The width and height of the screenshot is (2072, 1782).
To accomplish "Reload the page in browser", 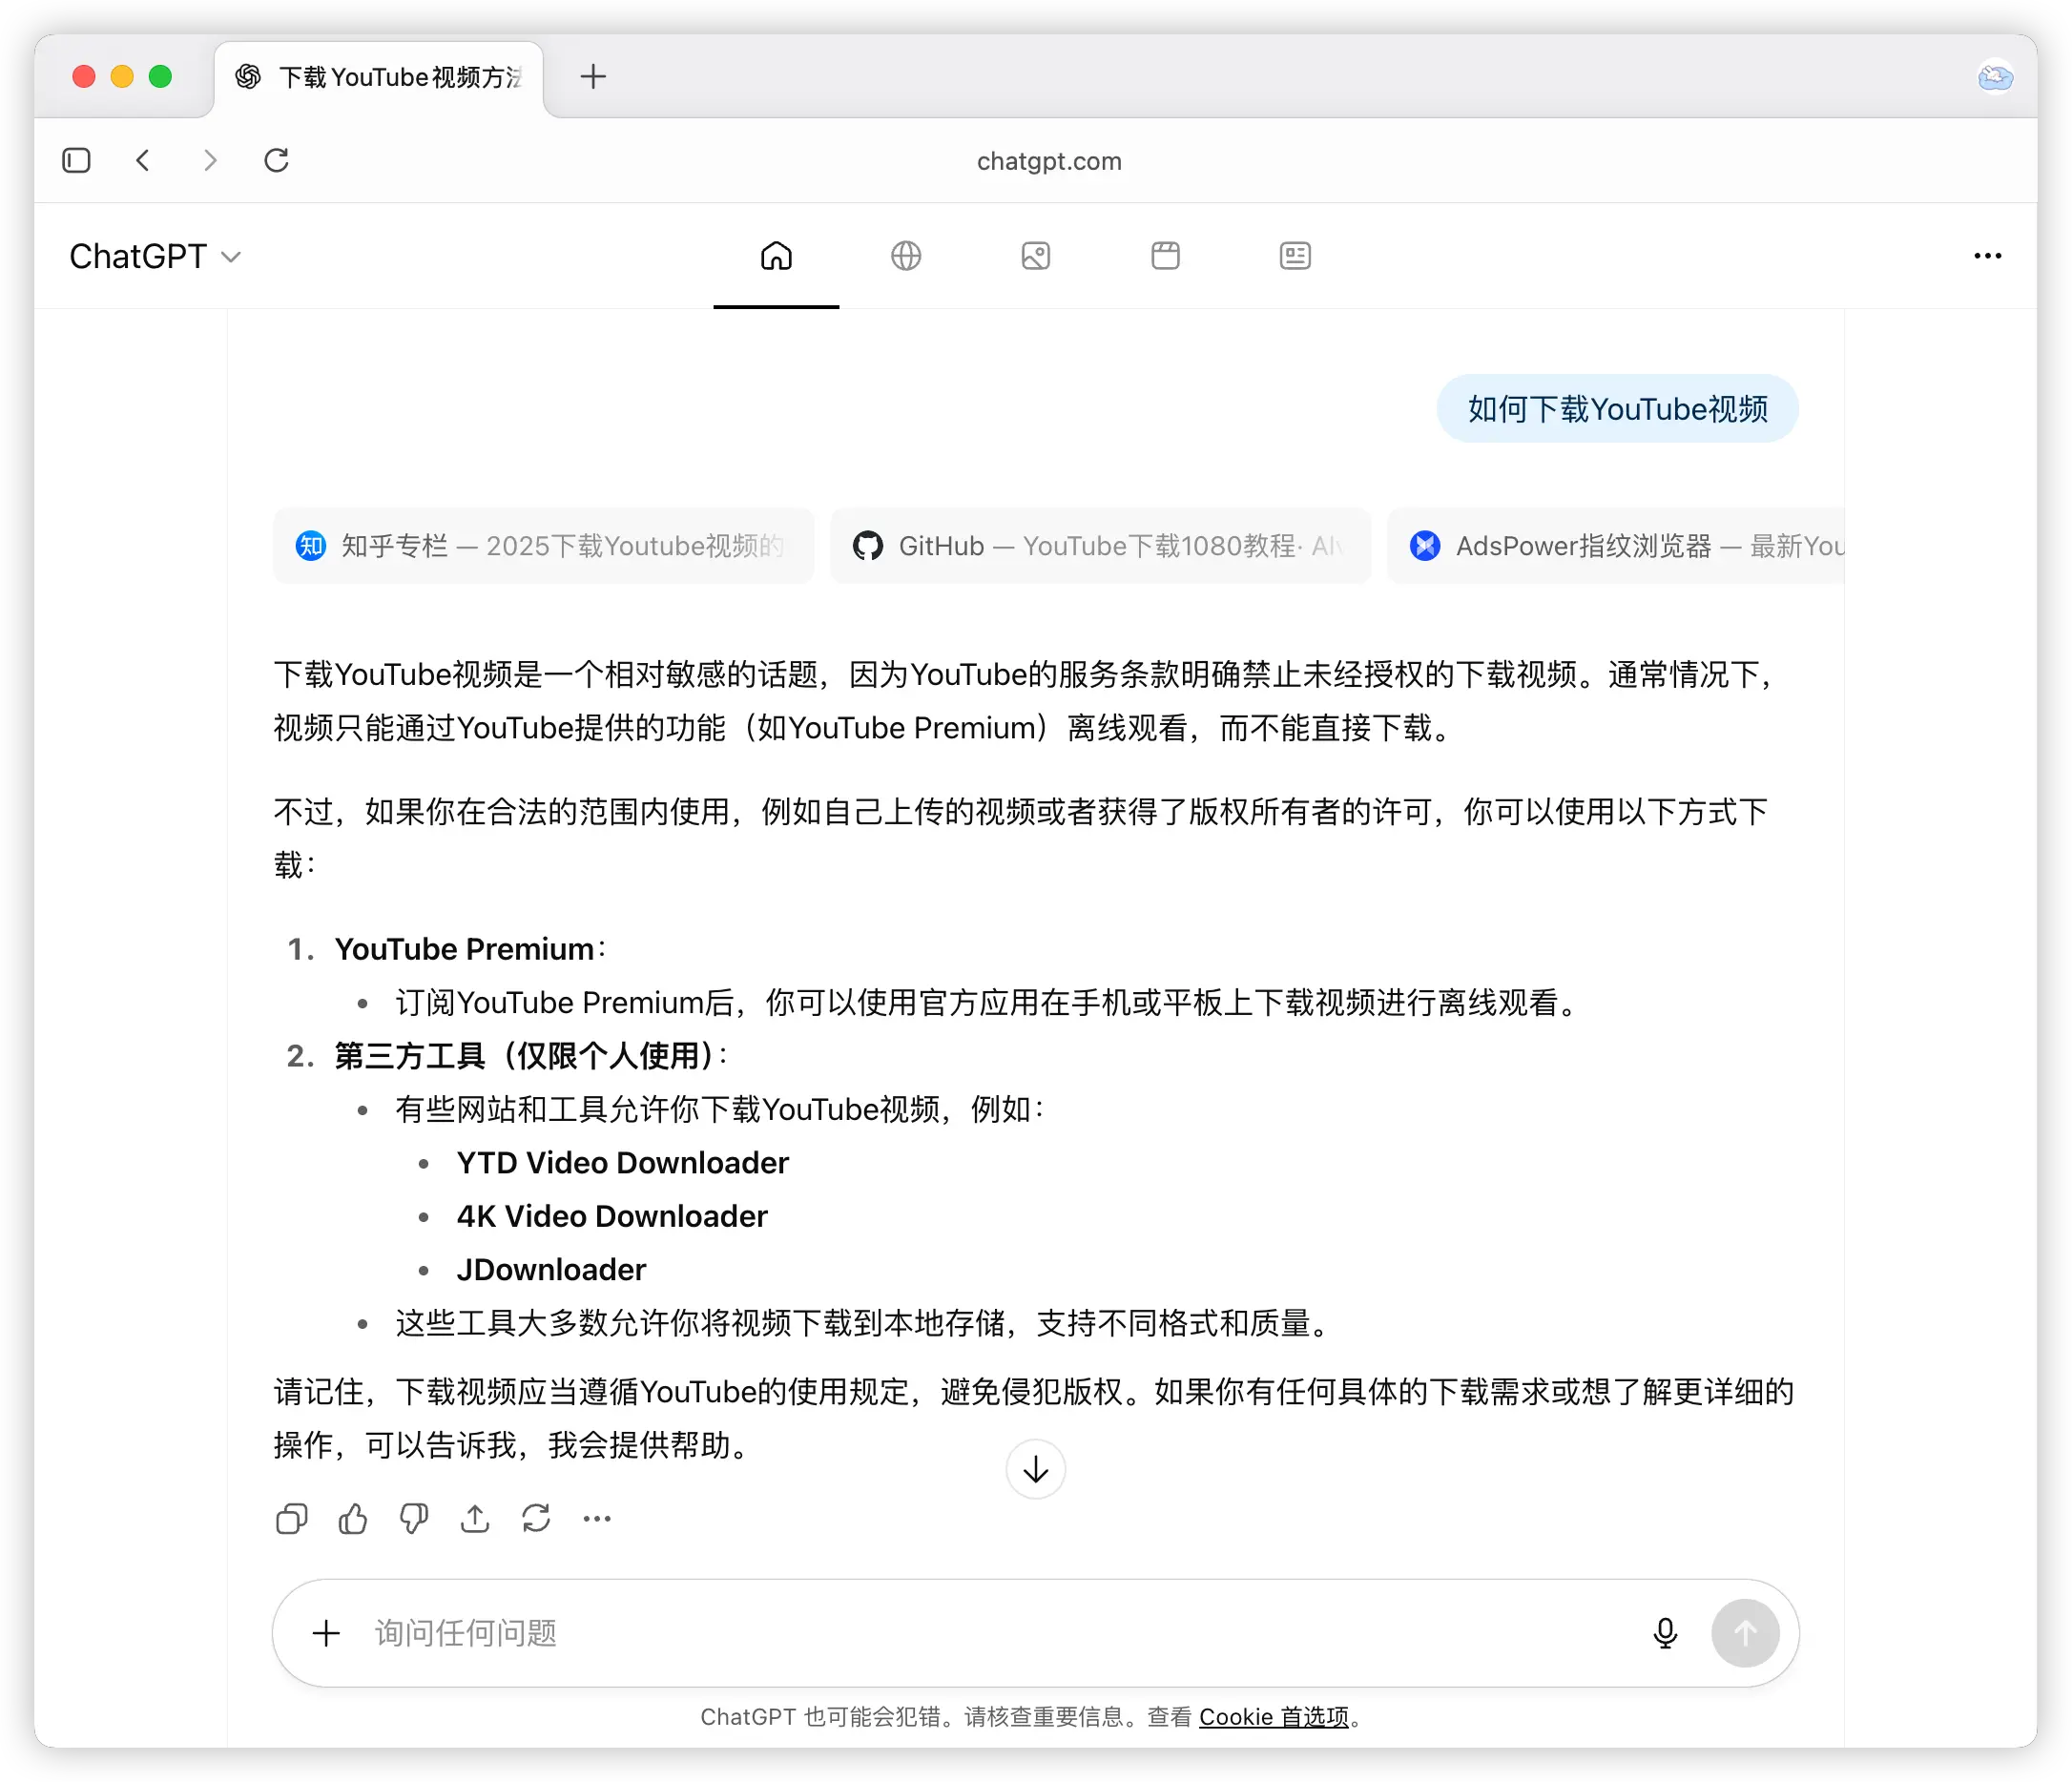I will point(277,160).
